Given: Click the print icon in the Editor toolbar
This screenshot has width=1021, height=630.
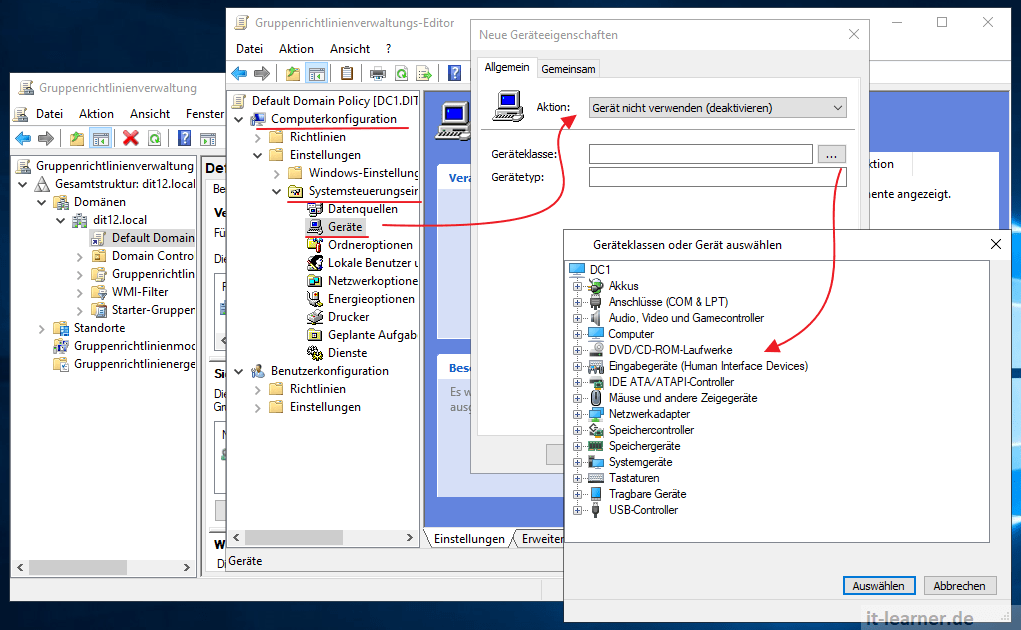Looking at the screenshot, I should [378, 74].
